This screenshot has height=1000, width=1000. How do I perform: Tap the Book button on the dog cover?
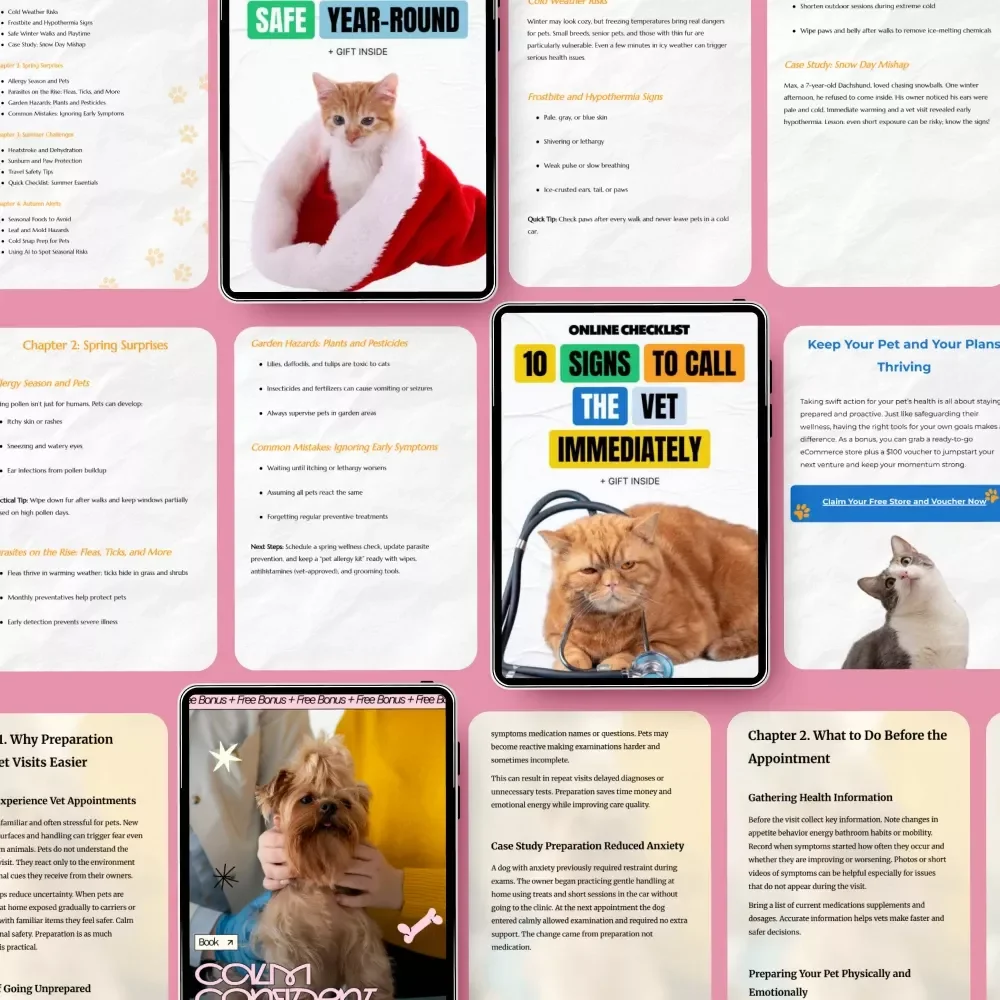pos(216,942)
